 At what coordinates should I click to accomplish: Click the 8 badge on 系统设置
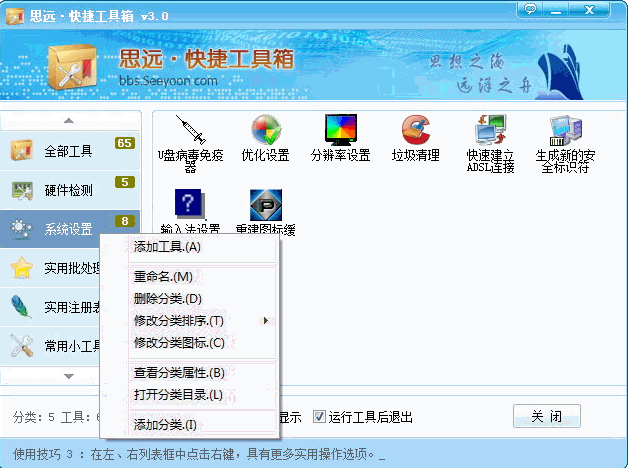click(125, 221)
